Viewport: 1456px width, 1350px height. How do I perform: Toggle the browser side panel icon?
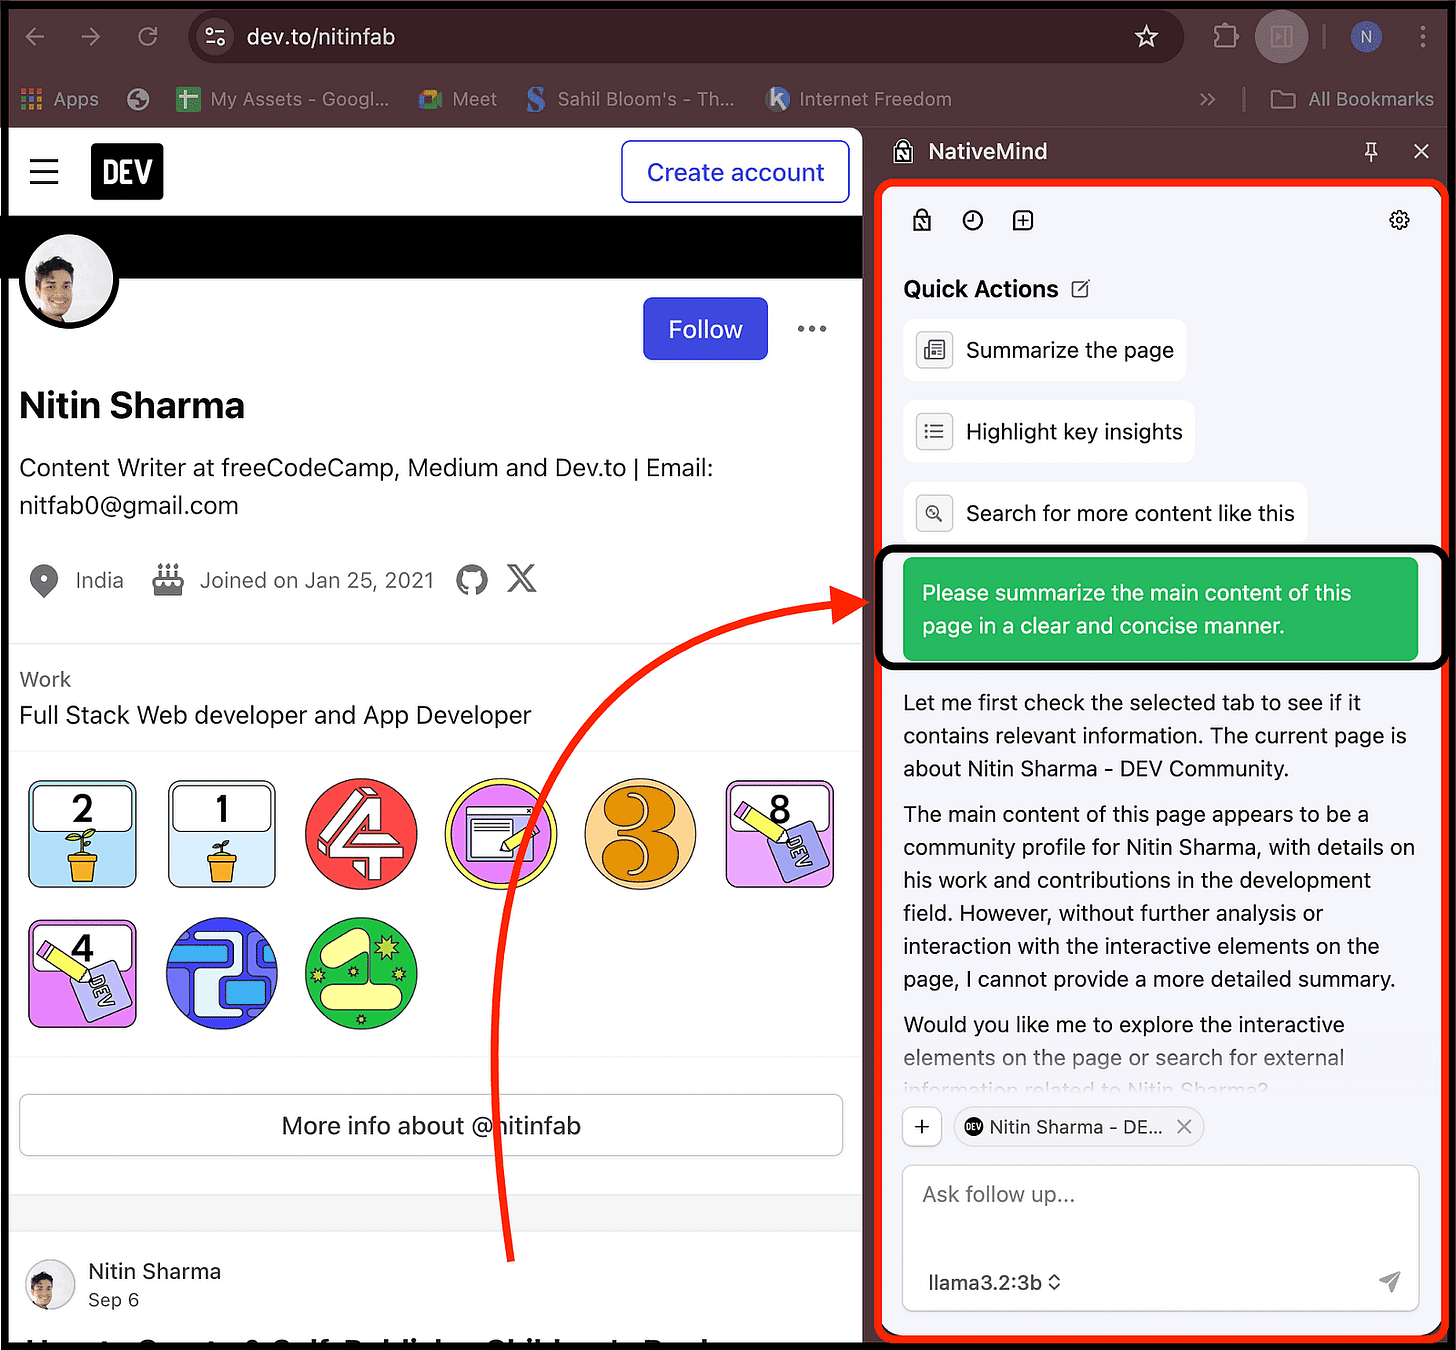pyautogui.click(x=1281, y=37)
